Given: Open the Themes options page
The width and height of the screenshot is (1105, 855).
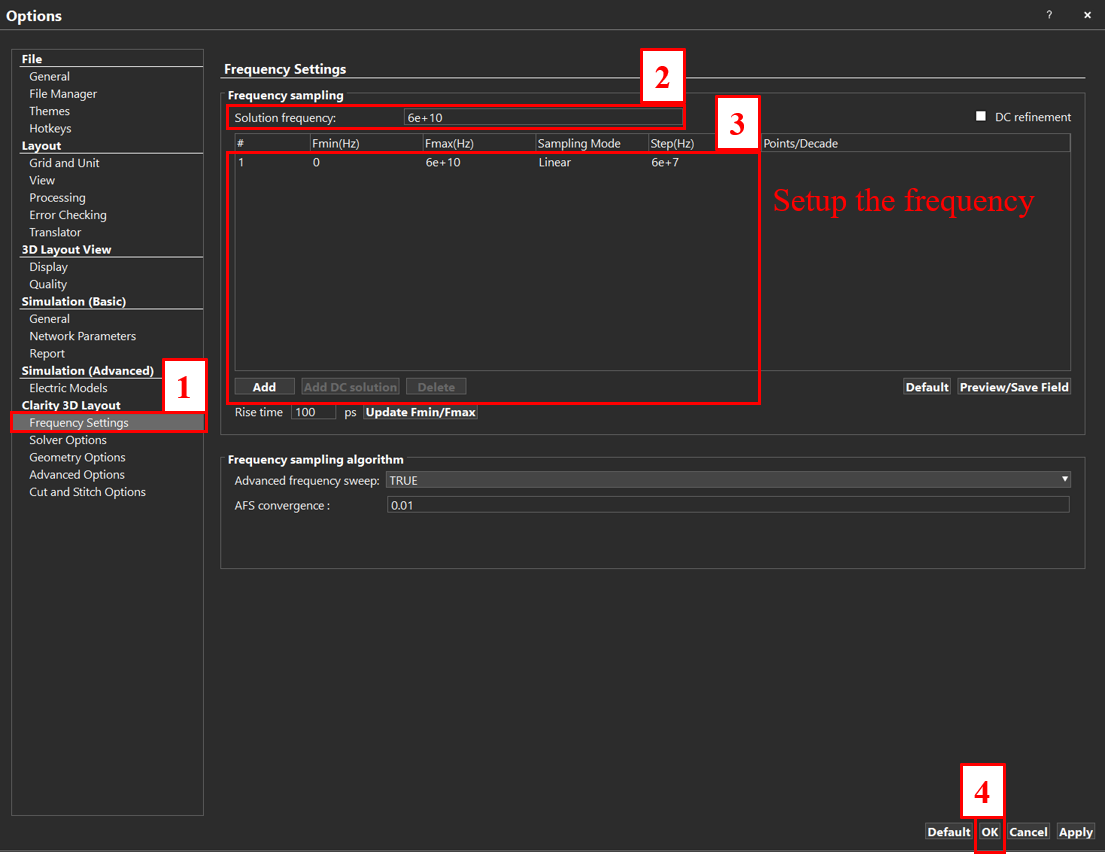Looking at the screenshot, I should tap(49, 111).
